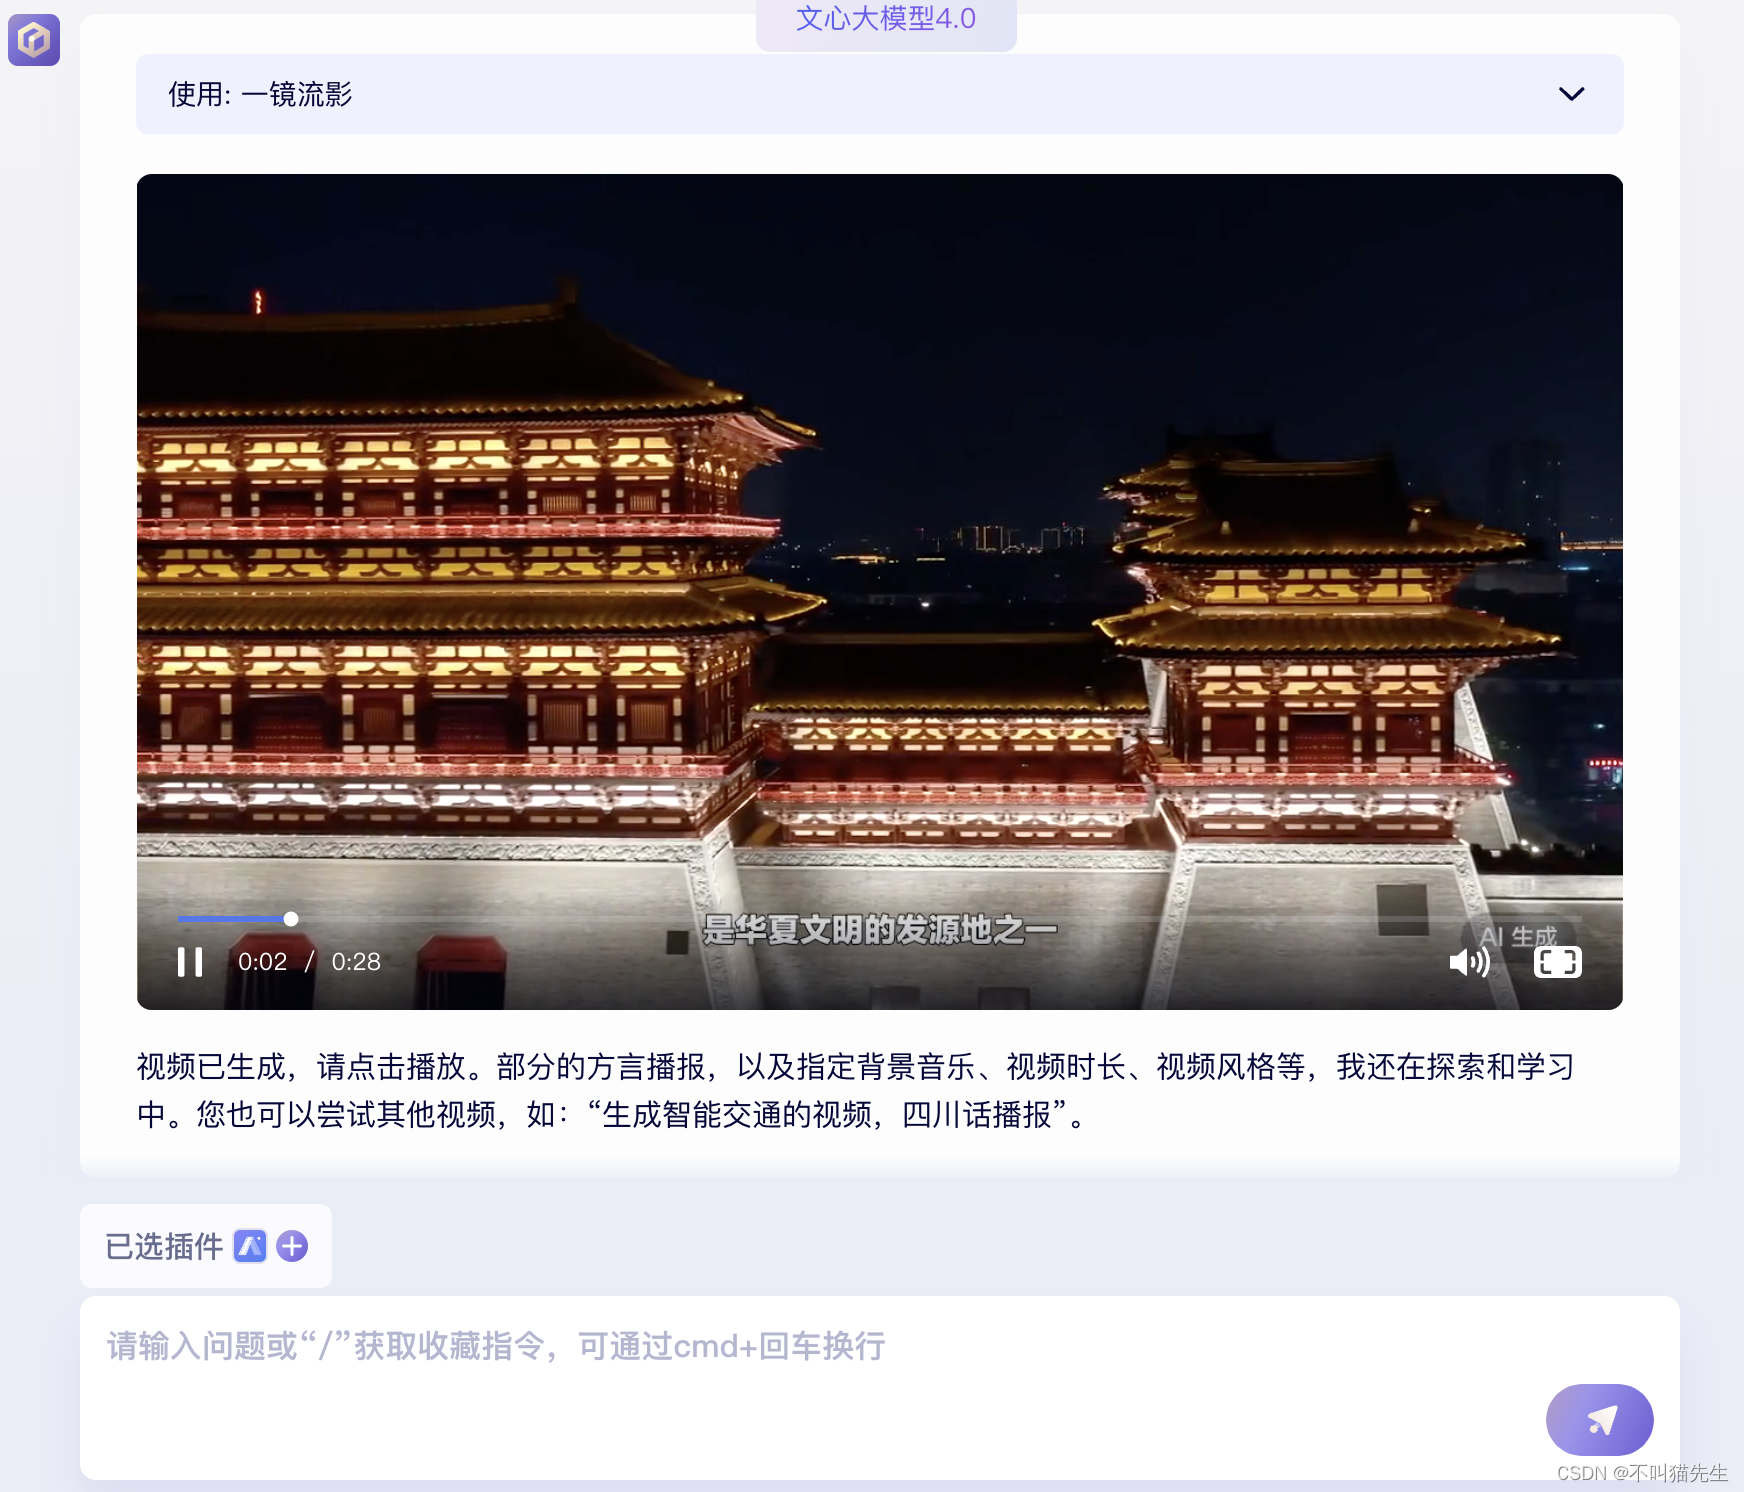
Task: Click the video progress slider handle
Action: pos(291,919)
